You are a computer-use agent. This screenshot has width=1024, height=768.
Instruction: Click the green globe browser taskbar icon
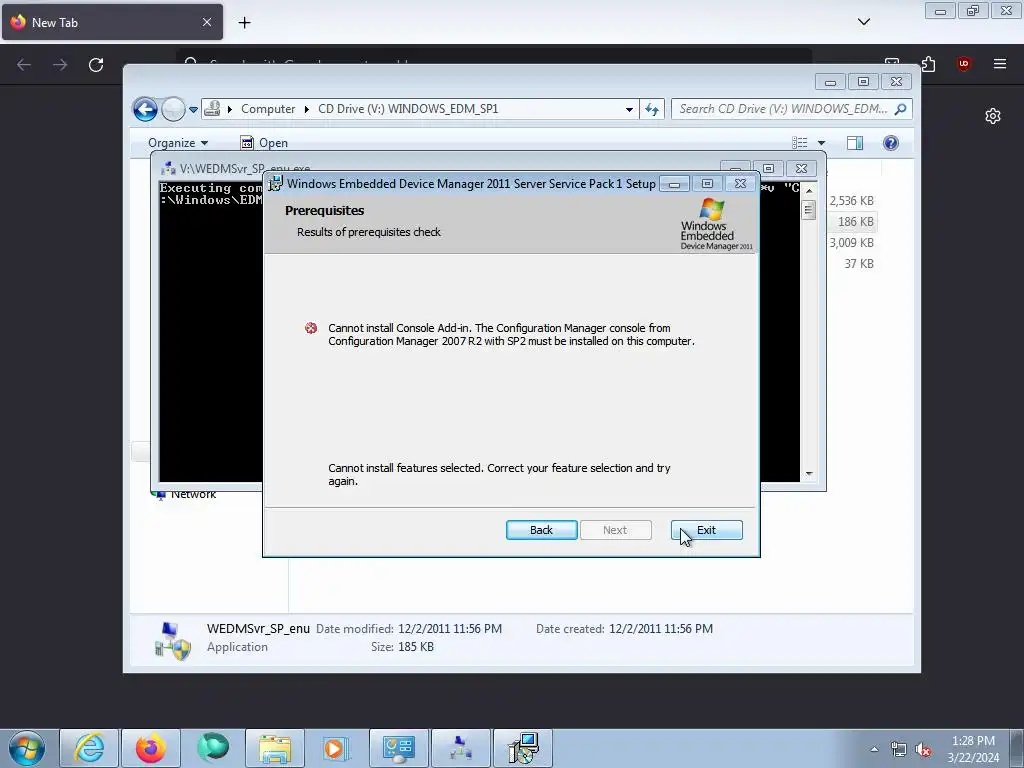click(213, 748)
